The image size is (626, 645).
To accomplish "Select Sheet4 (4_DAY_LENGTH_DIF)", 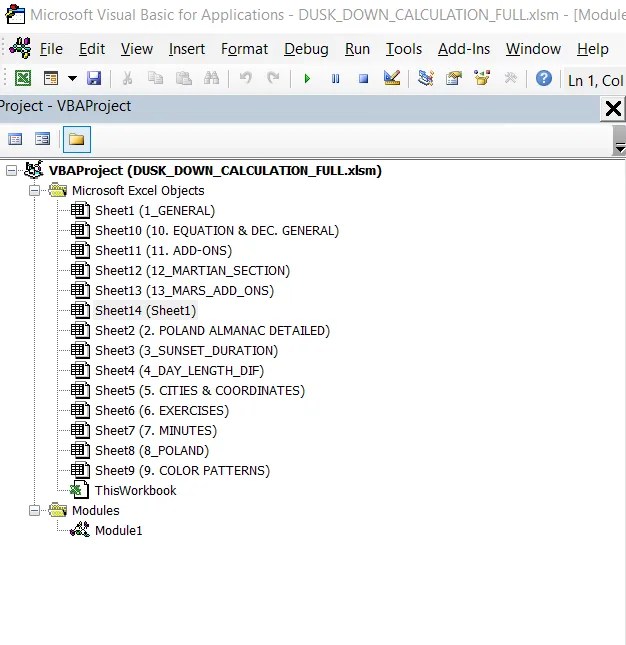I will [x=179, y=371].
